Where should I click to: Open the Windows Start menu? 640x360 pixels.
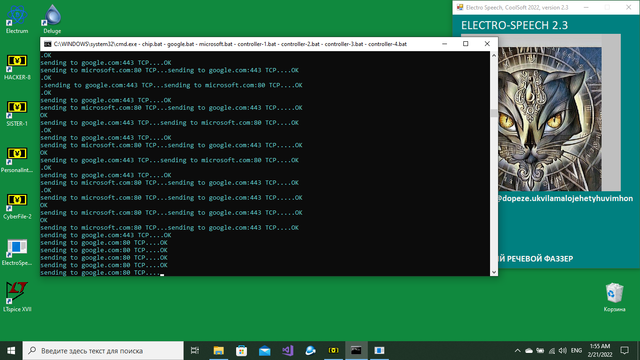(11, 351)
